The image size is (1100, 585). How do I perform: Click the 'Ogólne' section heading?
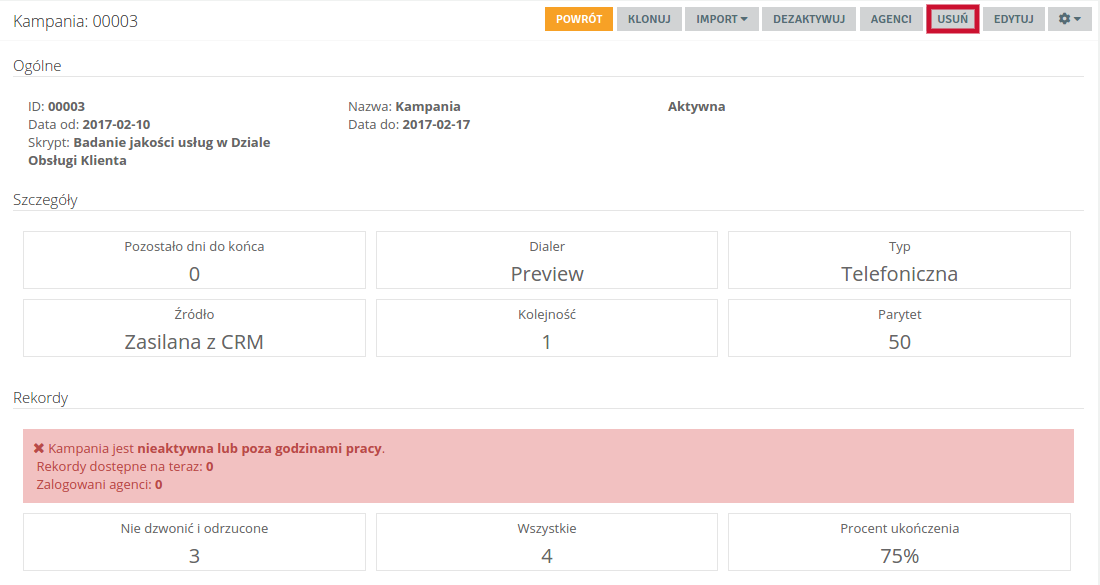37,66
